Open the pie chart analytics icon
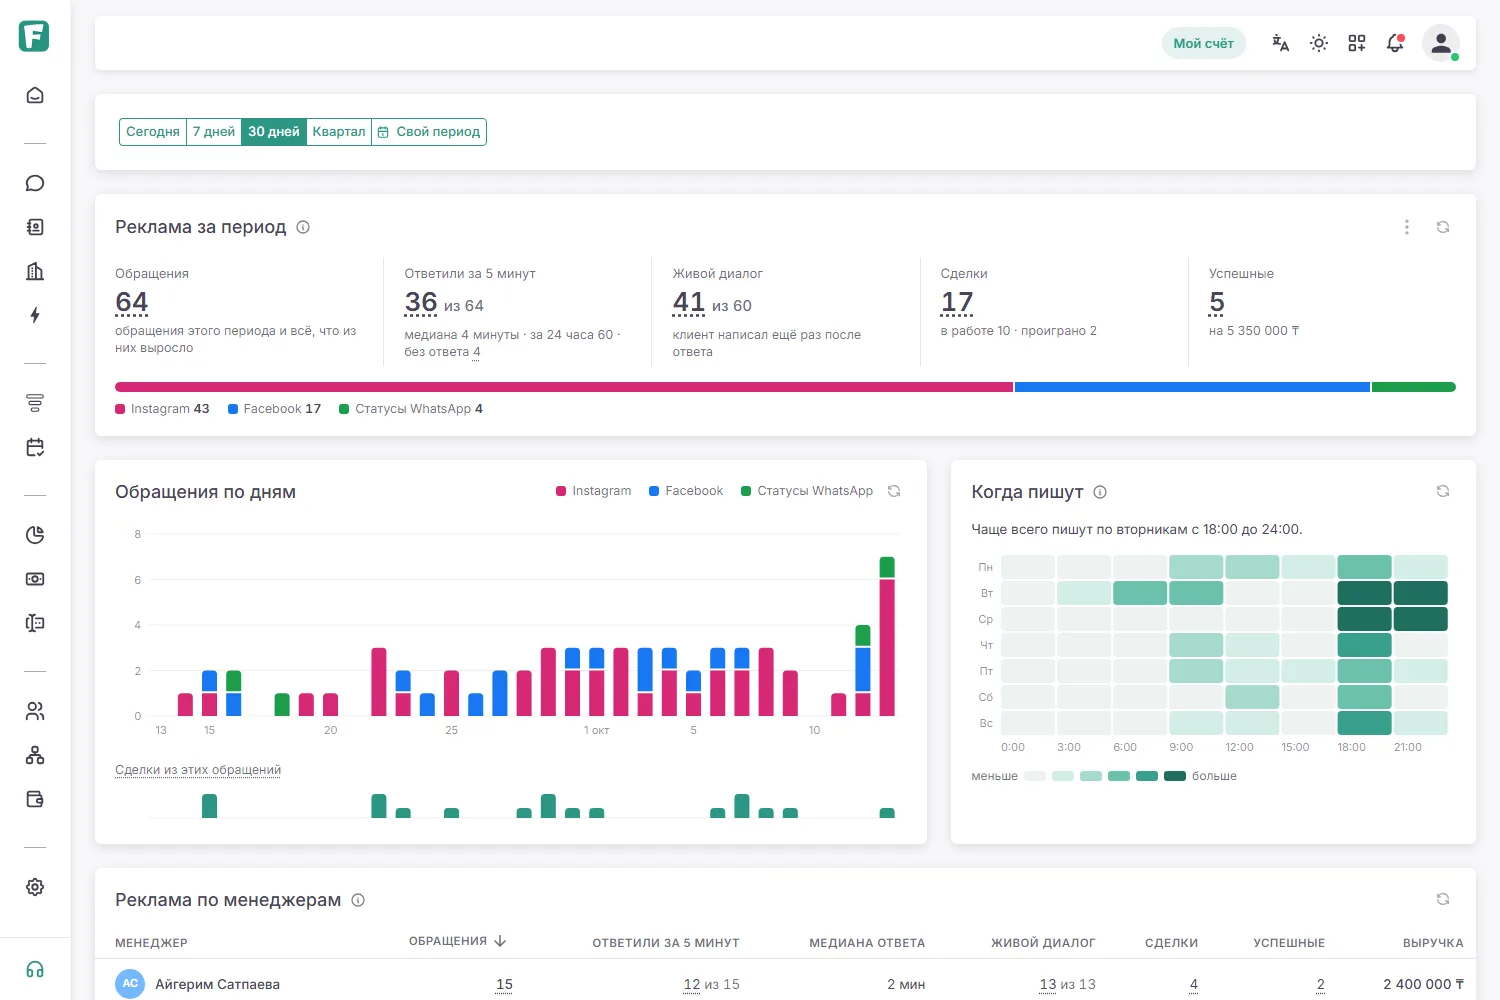This screenshot has width=1500, height=1000. (x=35, y=535)
